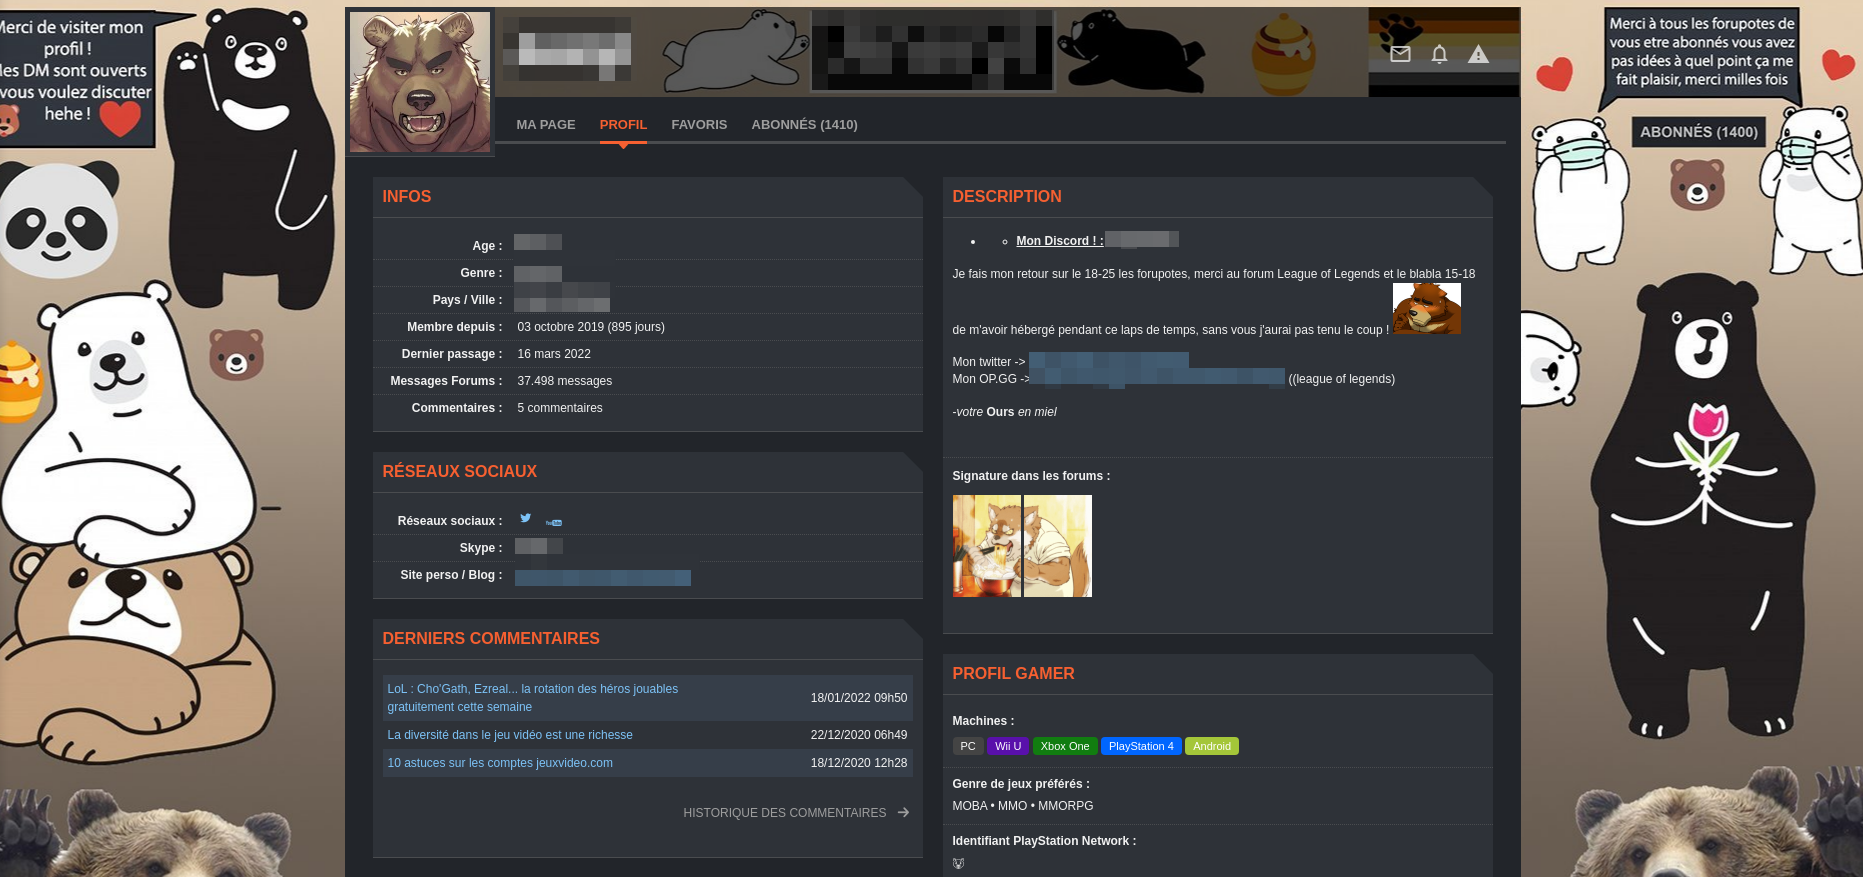The image size is (1863, 877).
Task: Select the Profil tab
Action: (623, 125)
